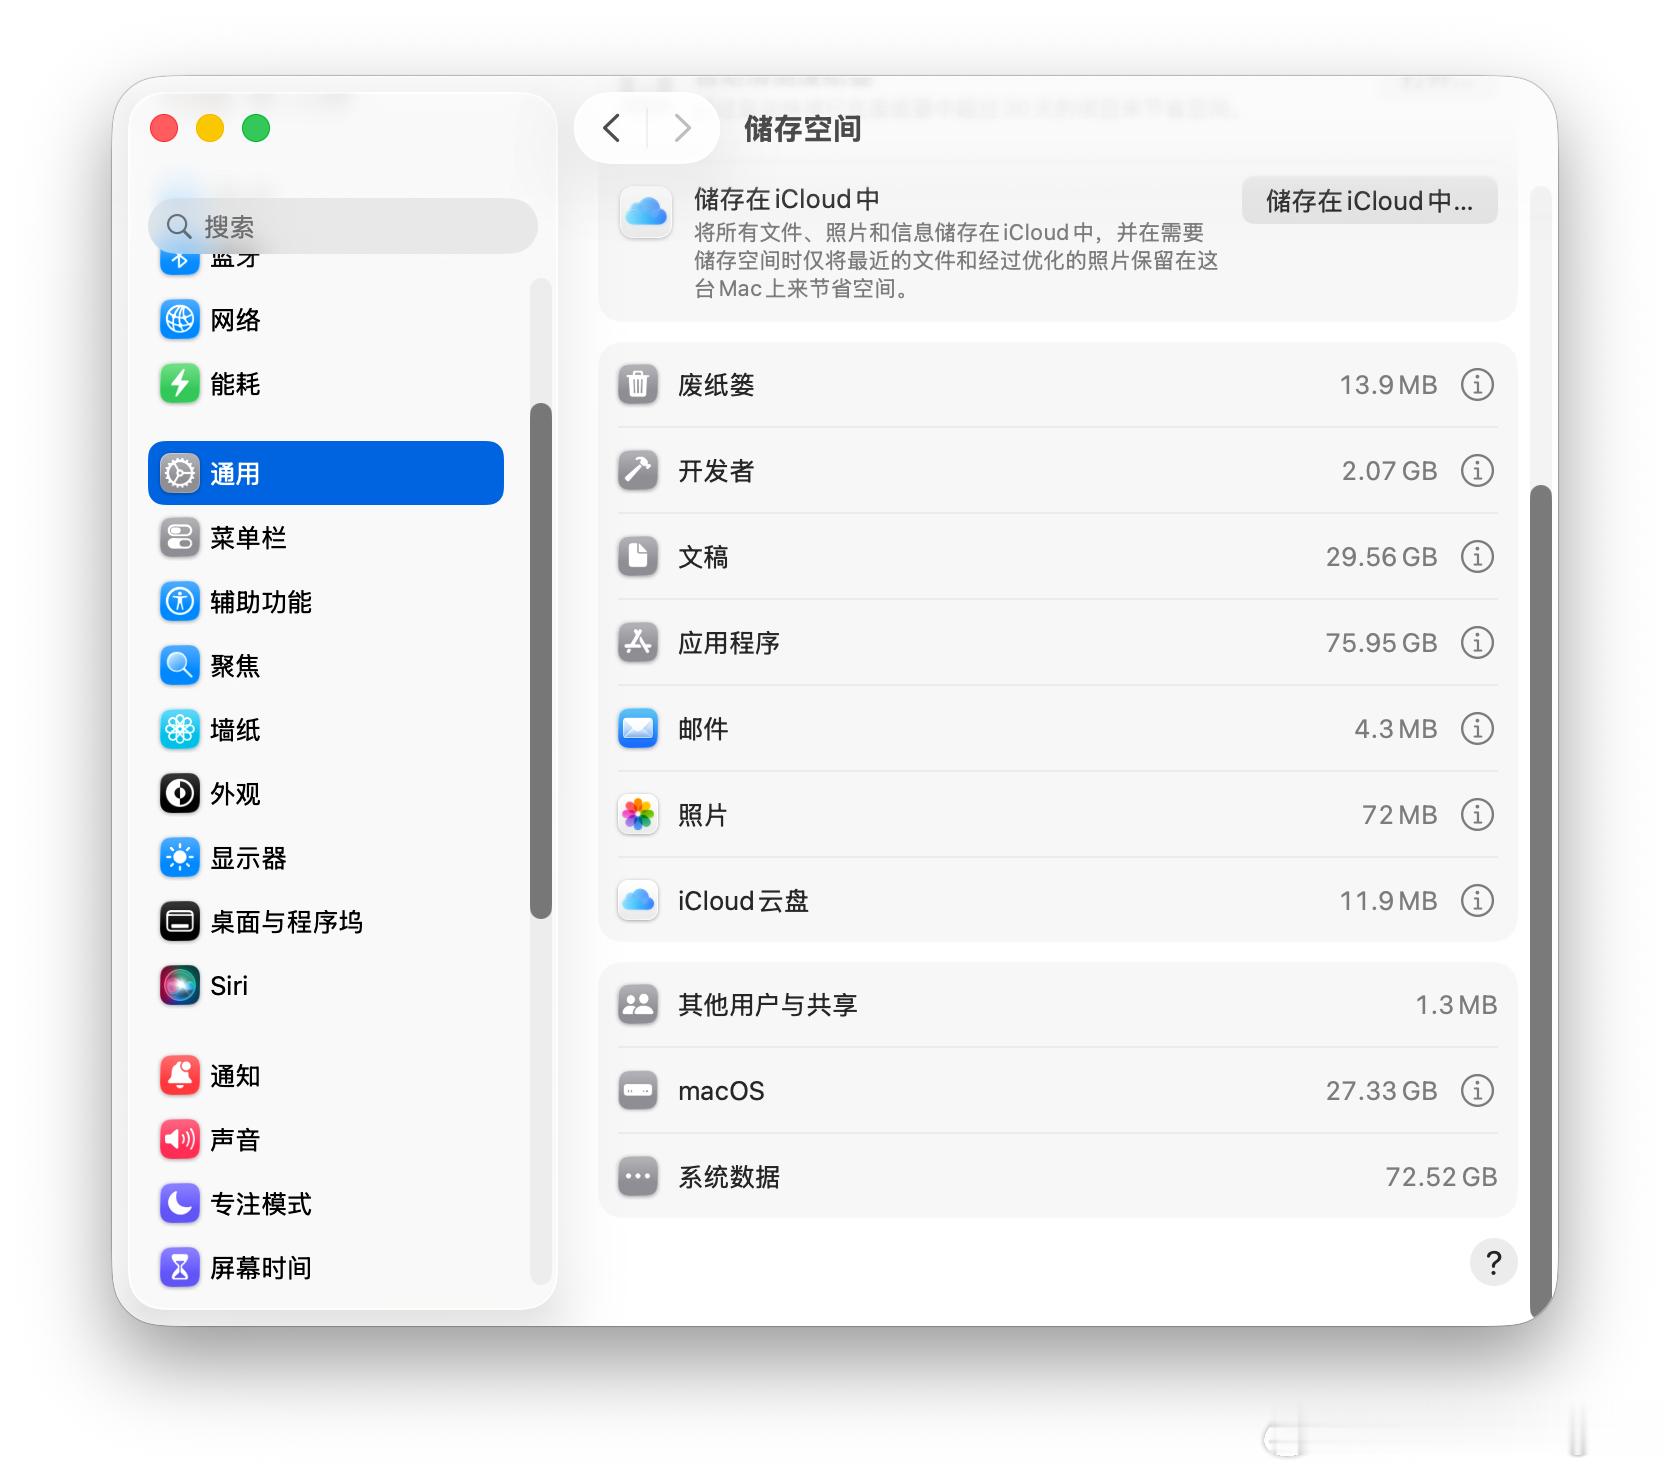Click the back navigation arrow
This screenshot has height=1474, width=1670.
[612, 128]
